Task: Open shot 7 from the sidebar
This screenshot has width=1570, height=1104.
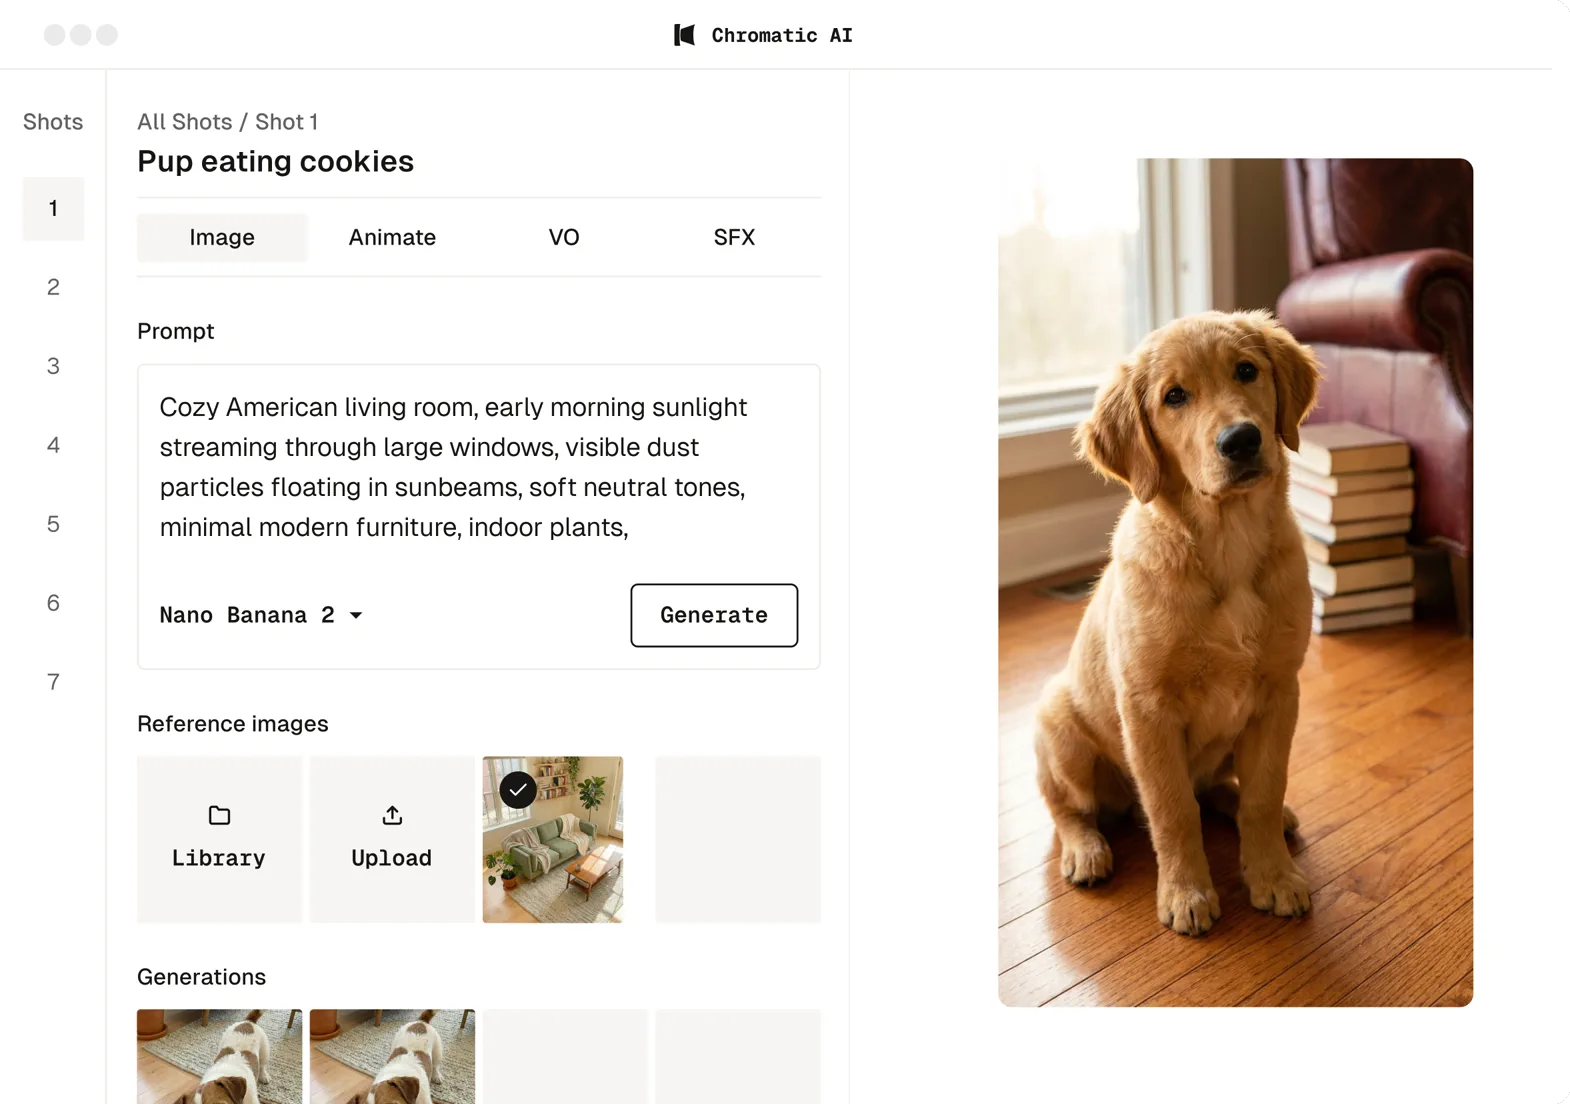Action: pyautogui.click(x=53, y=682)
